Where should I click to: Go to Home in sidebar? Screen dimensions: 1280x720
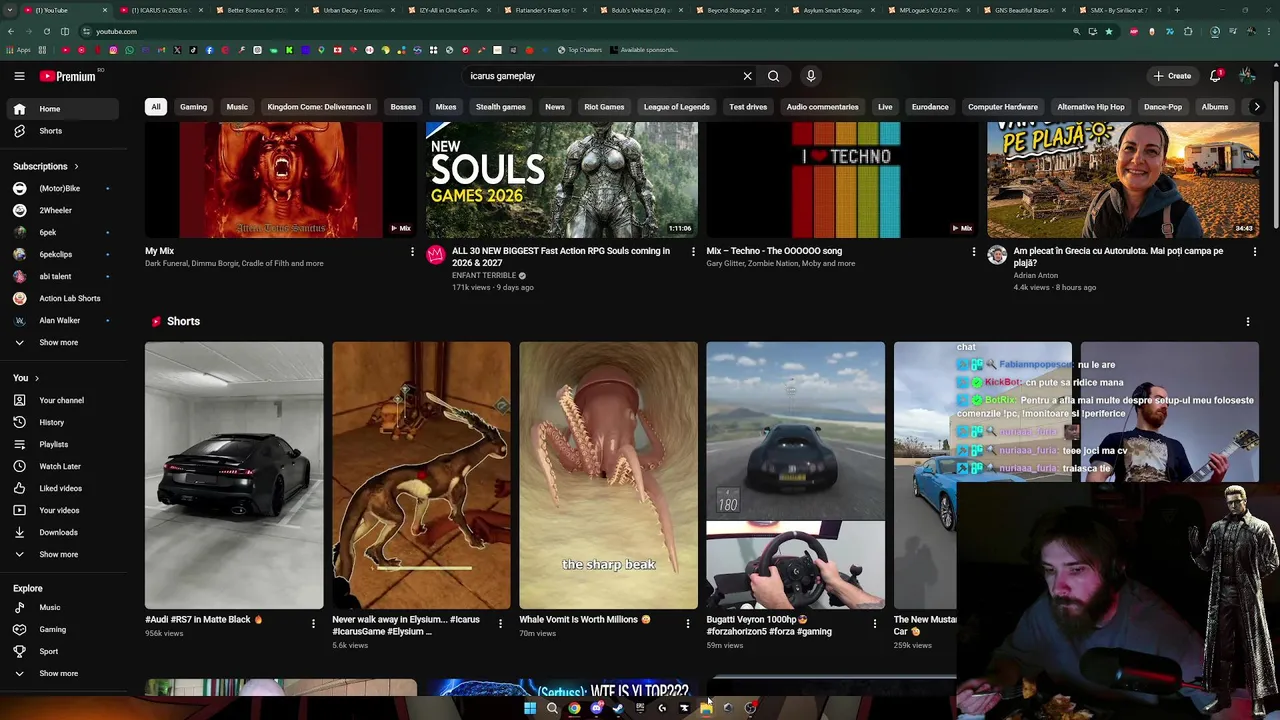pos(64,109)
